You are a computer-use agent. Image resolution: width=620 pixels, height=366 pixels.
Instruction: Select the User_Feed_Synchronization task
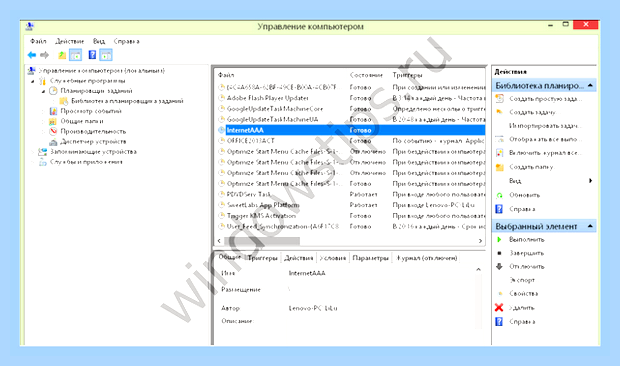click(x=283, y=226)
